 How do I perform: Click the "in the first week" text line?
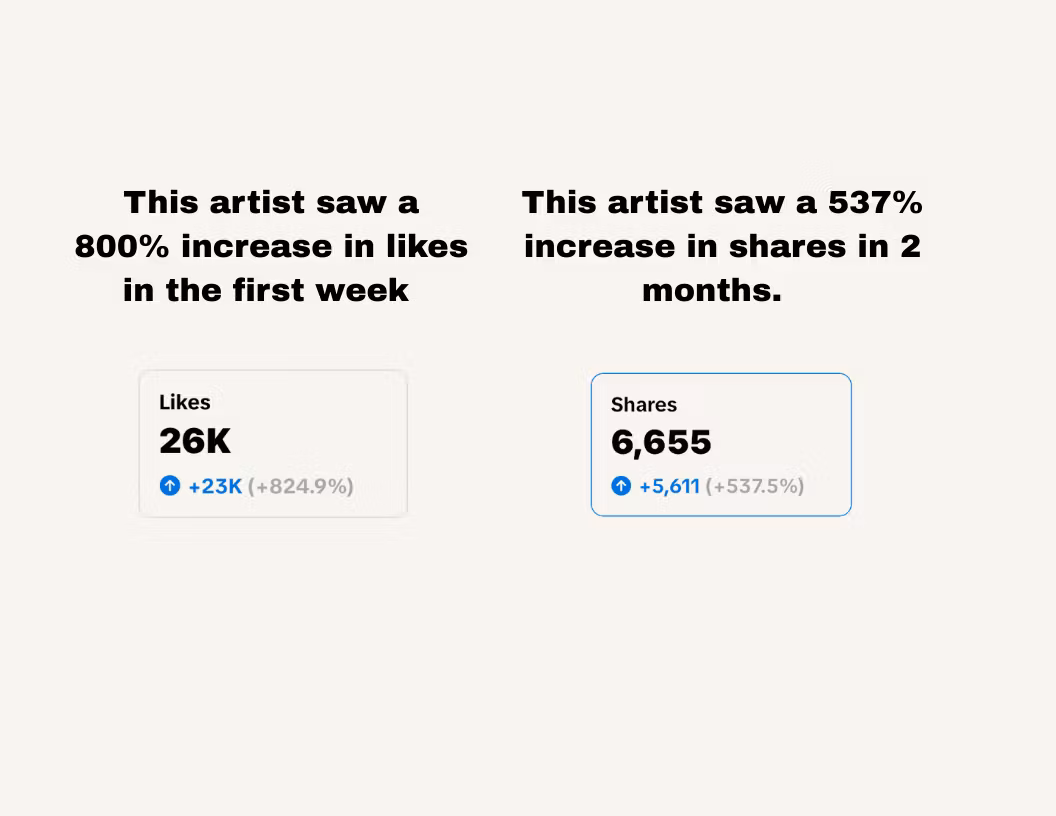point(266,290)
